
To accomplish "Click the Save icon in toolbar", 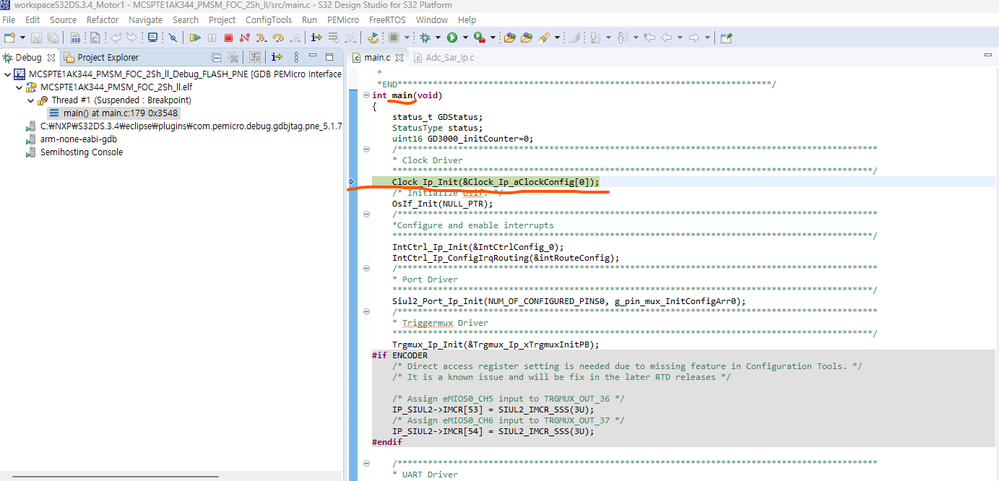I will (36, 38).
